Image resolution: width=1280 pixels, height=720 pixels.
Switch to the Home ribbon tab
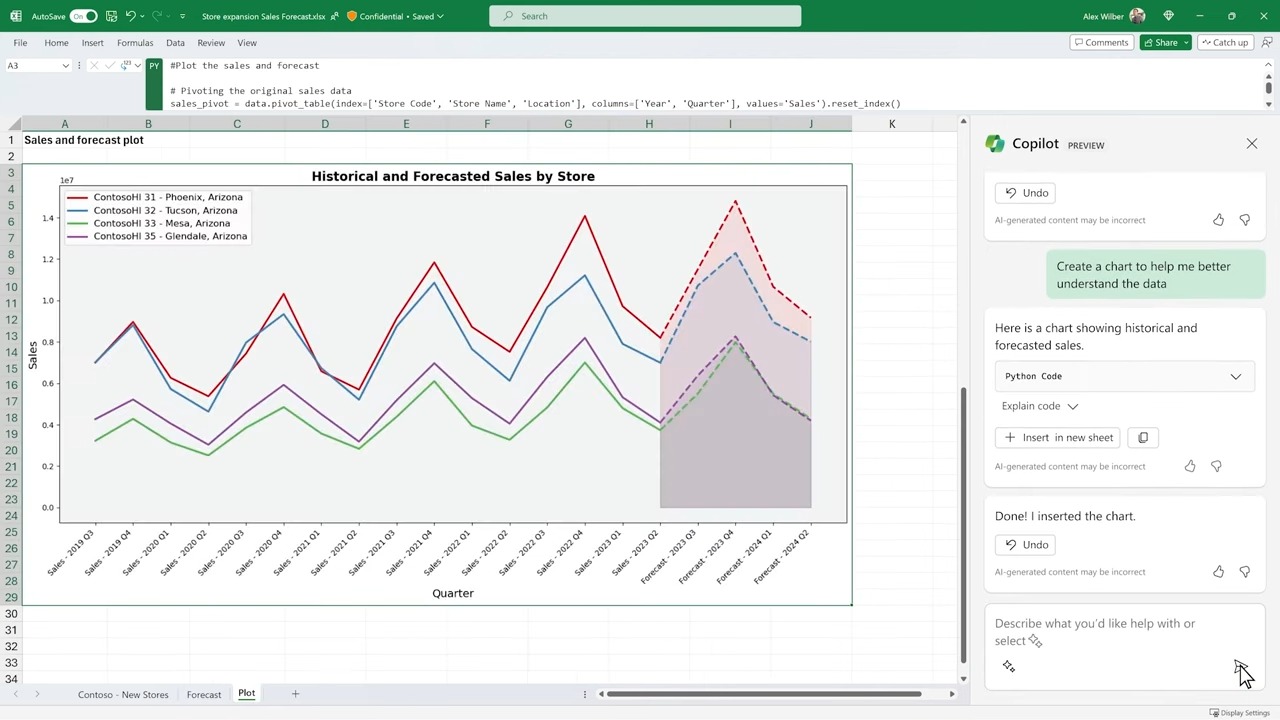click(56, 43)
